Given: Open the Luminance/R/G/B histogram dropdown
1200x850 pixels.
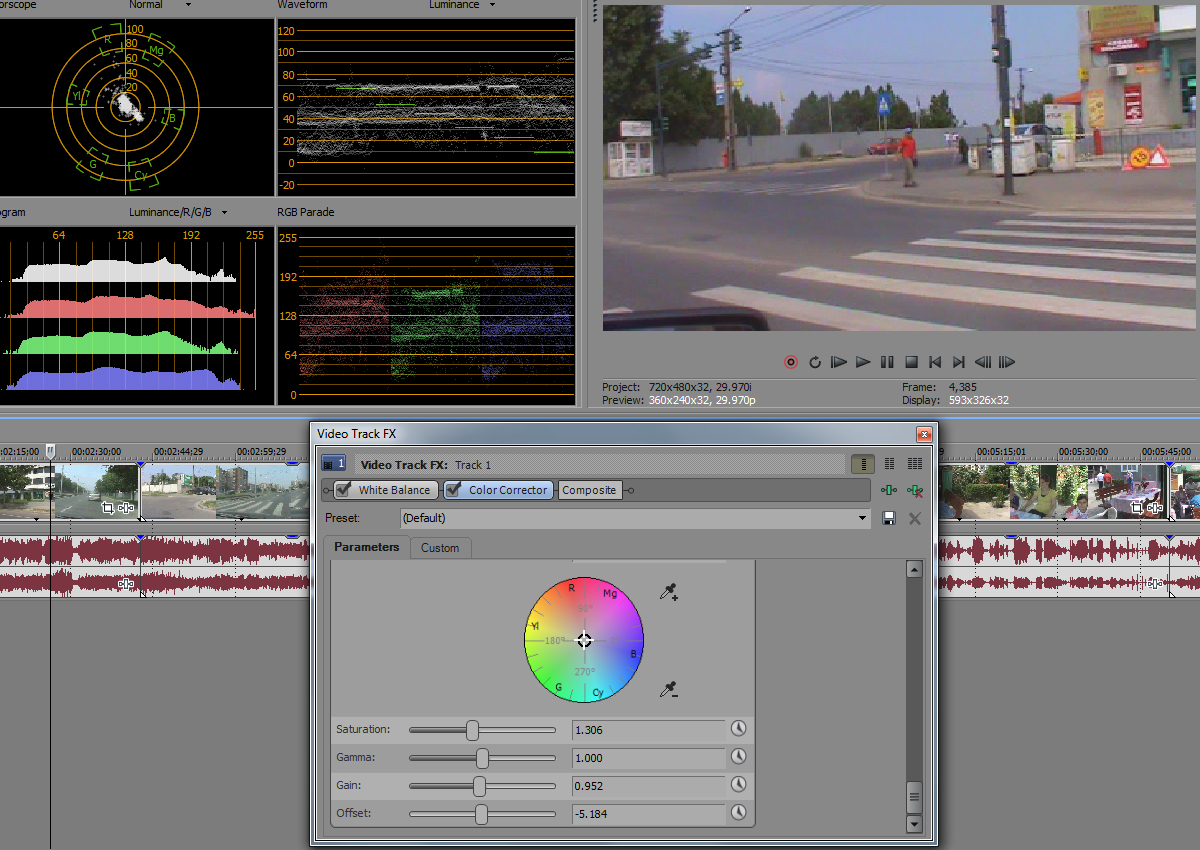Looking at the screenshot, I should [x=224, y=212].
